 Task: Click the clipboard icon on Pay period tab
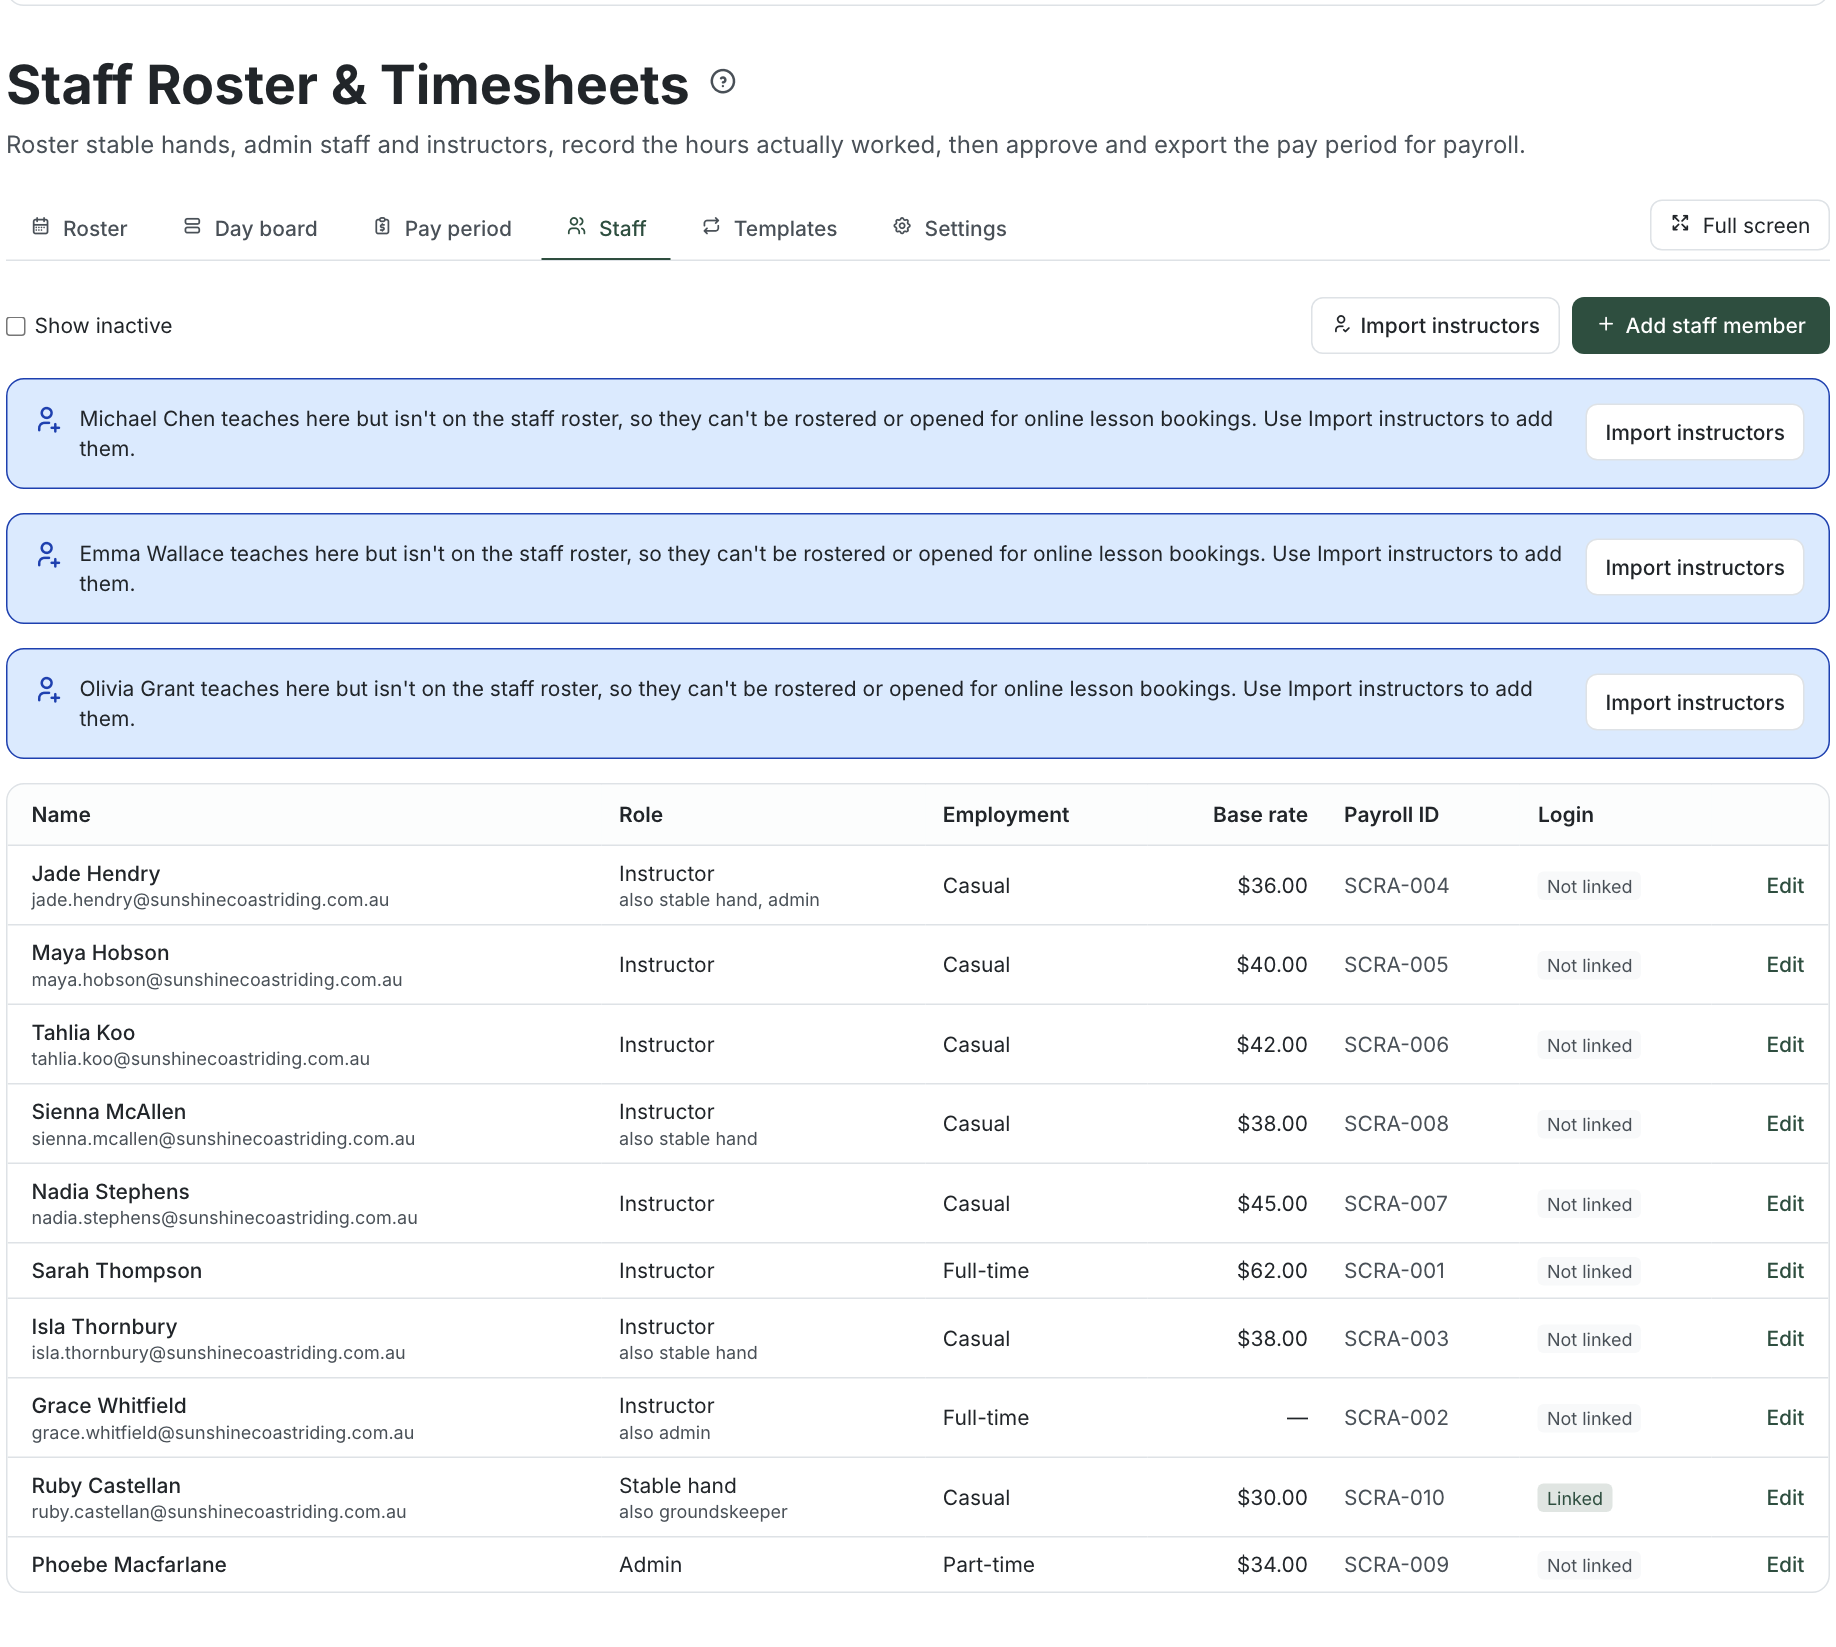click(382, 226)
